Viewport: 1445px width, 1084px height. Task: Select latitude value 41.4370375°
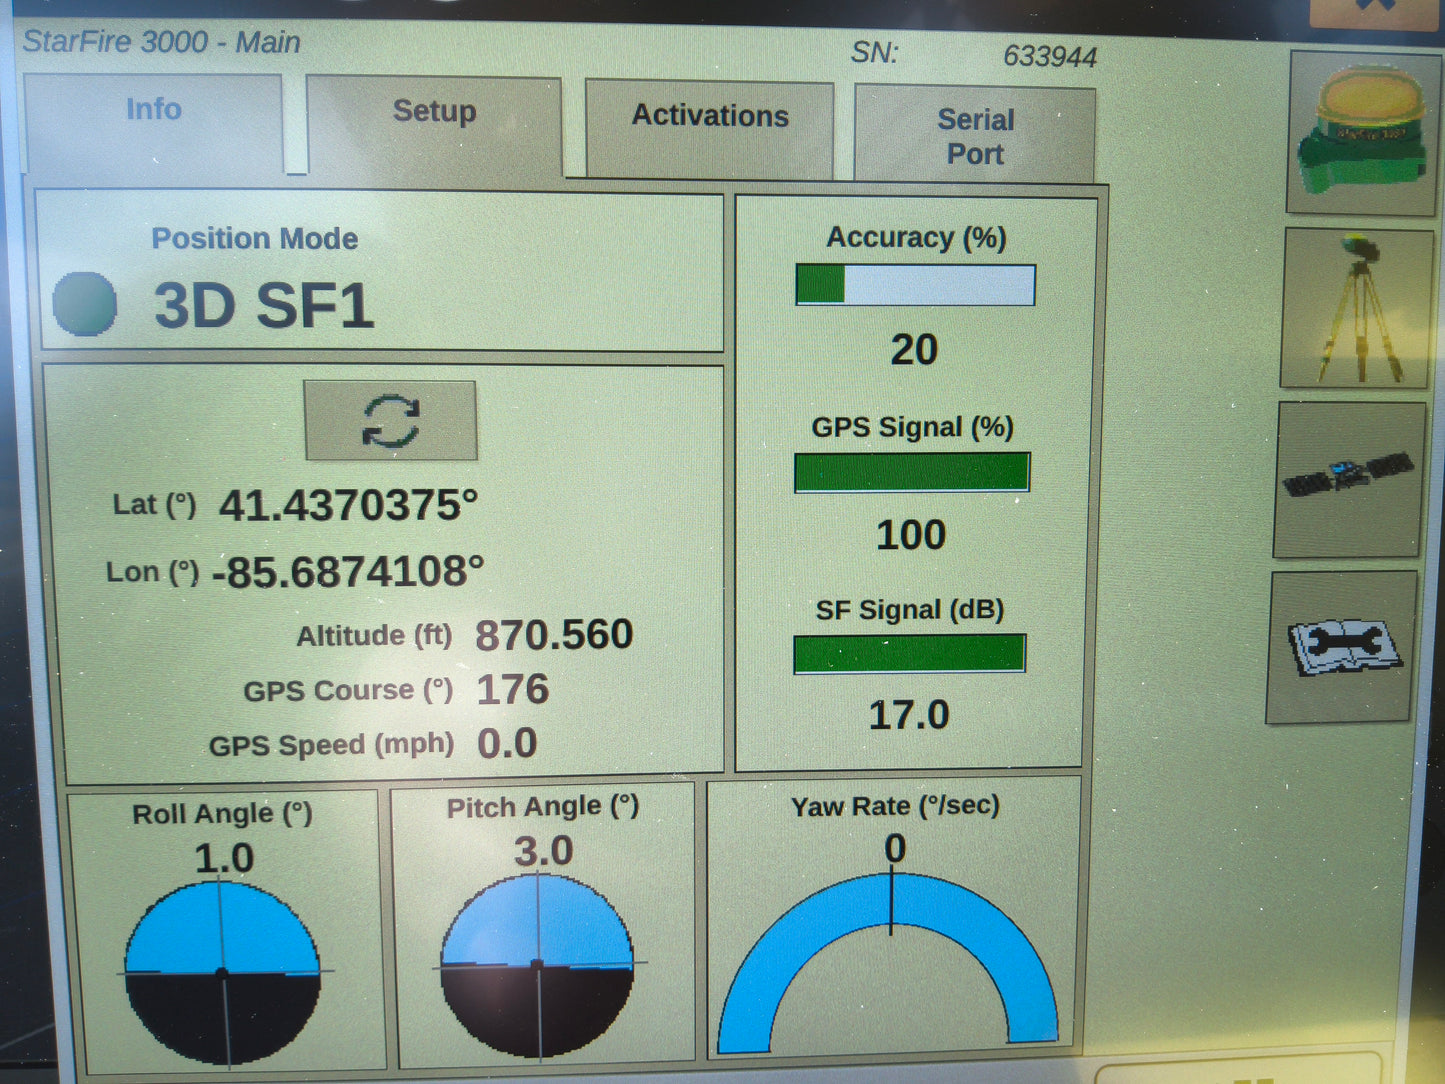click(x=349, y=505)
